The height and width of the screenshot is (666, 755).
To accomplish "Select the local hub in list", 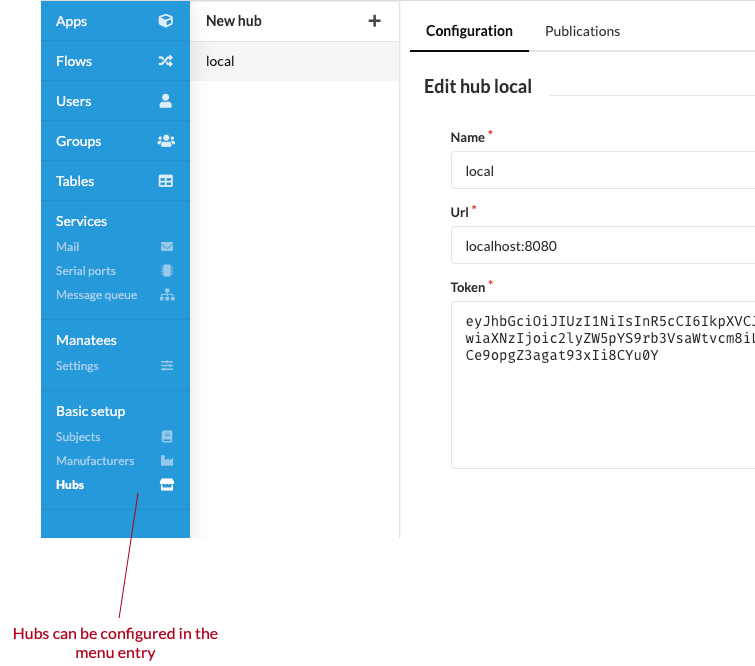I will click(x=295, y=61).
